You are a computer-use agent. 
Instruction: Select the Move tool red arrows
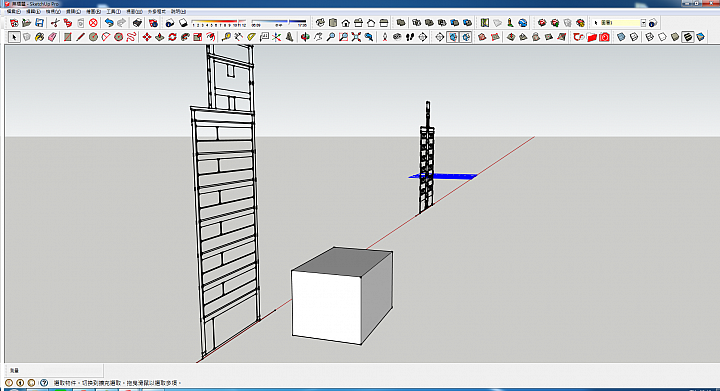coord(147,37)
